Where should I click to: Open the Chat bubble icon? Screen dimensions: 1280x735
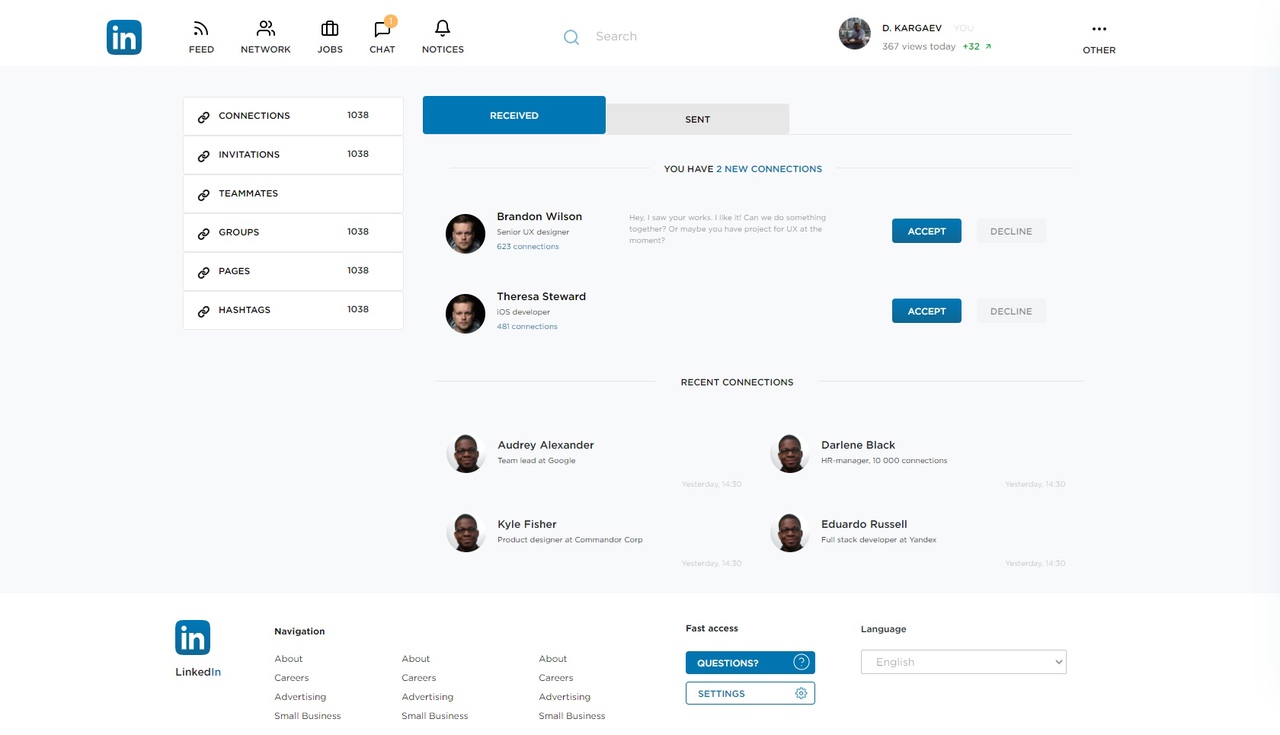[382, 29]
